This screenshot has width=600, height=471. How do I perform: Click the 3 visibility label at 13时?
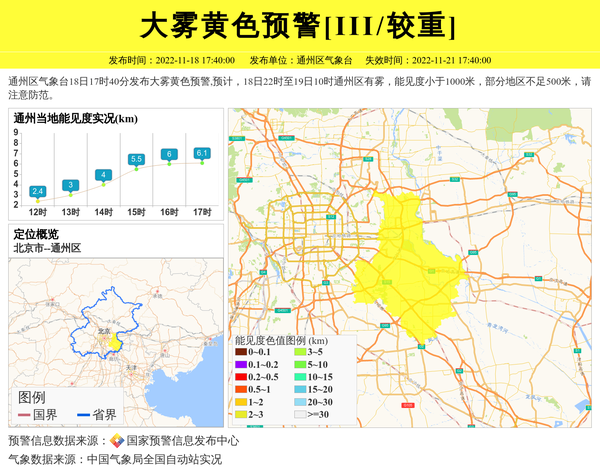70,185
